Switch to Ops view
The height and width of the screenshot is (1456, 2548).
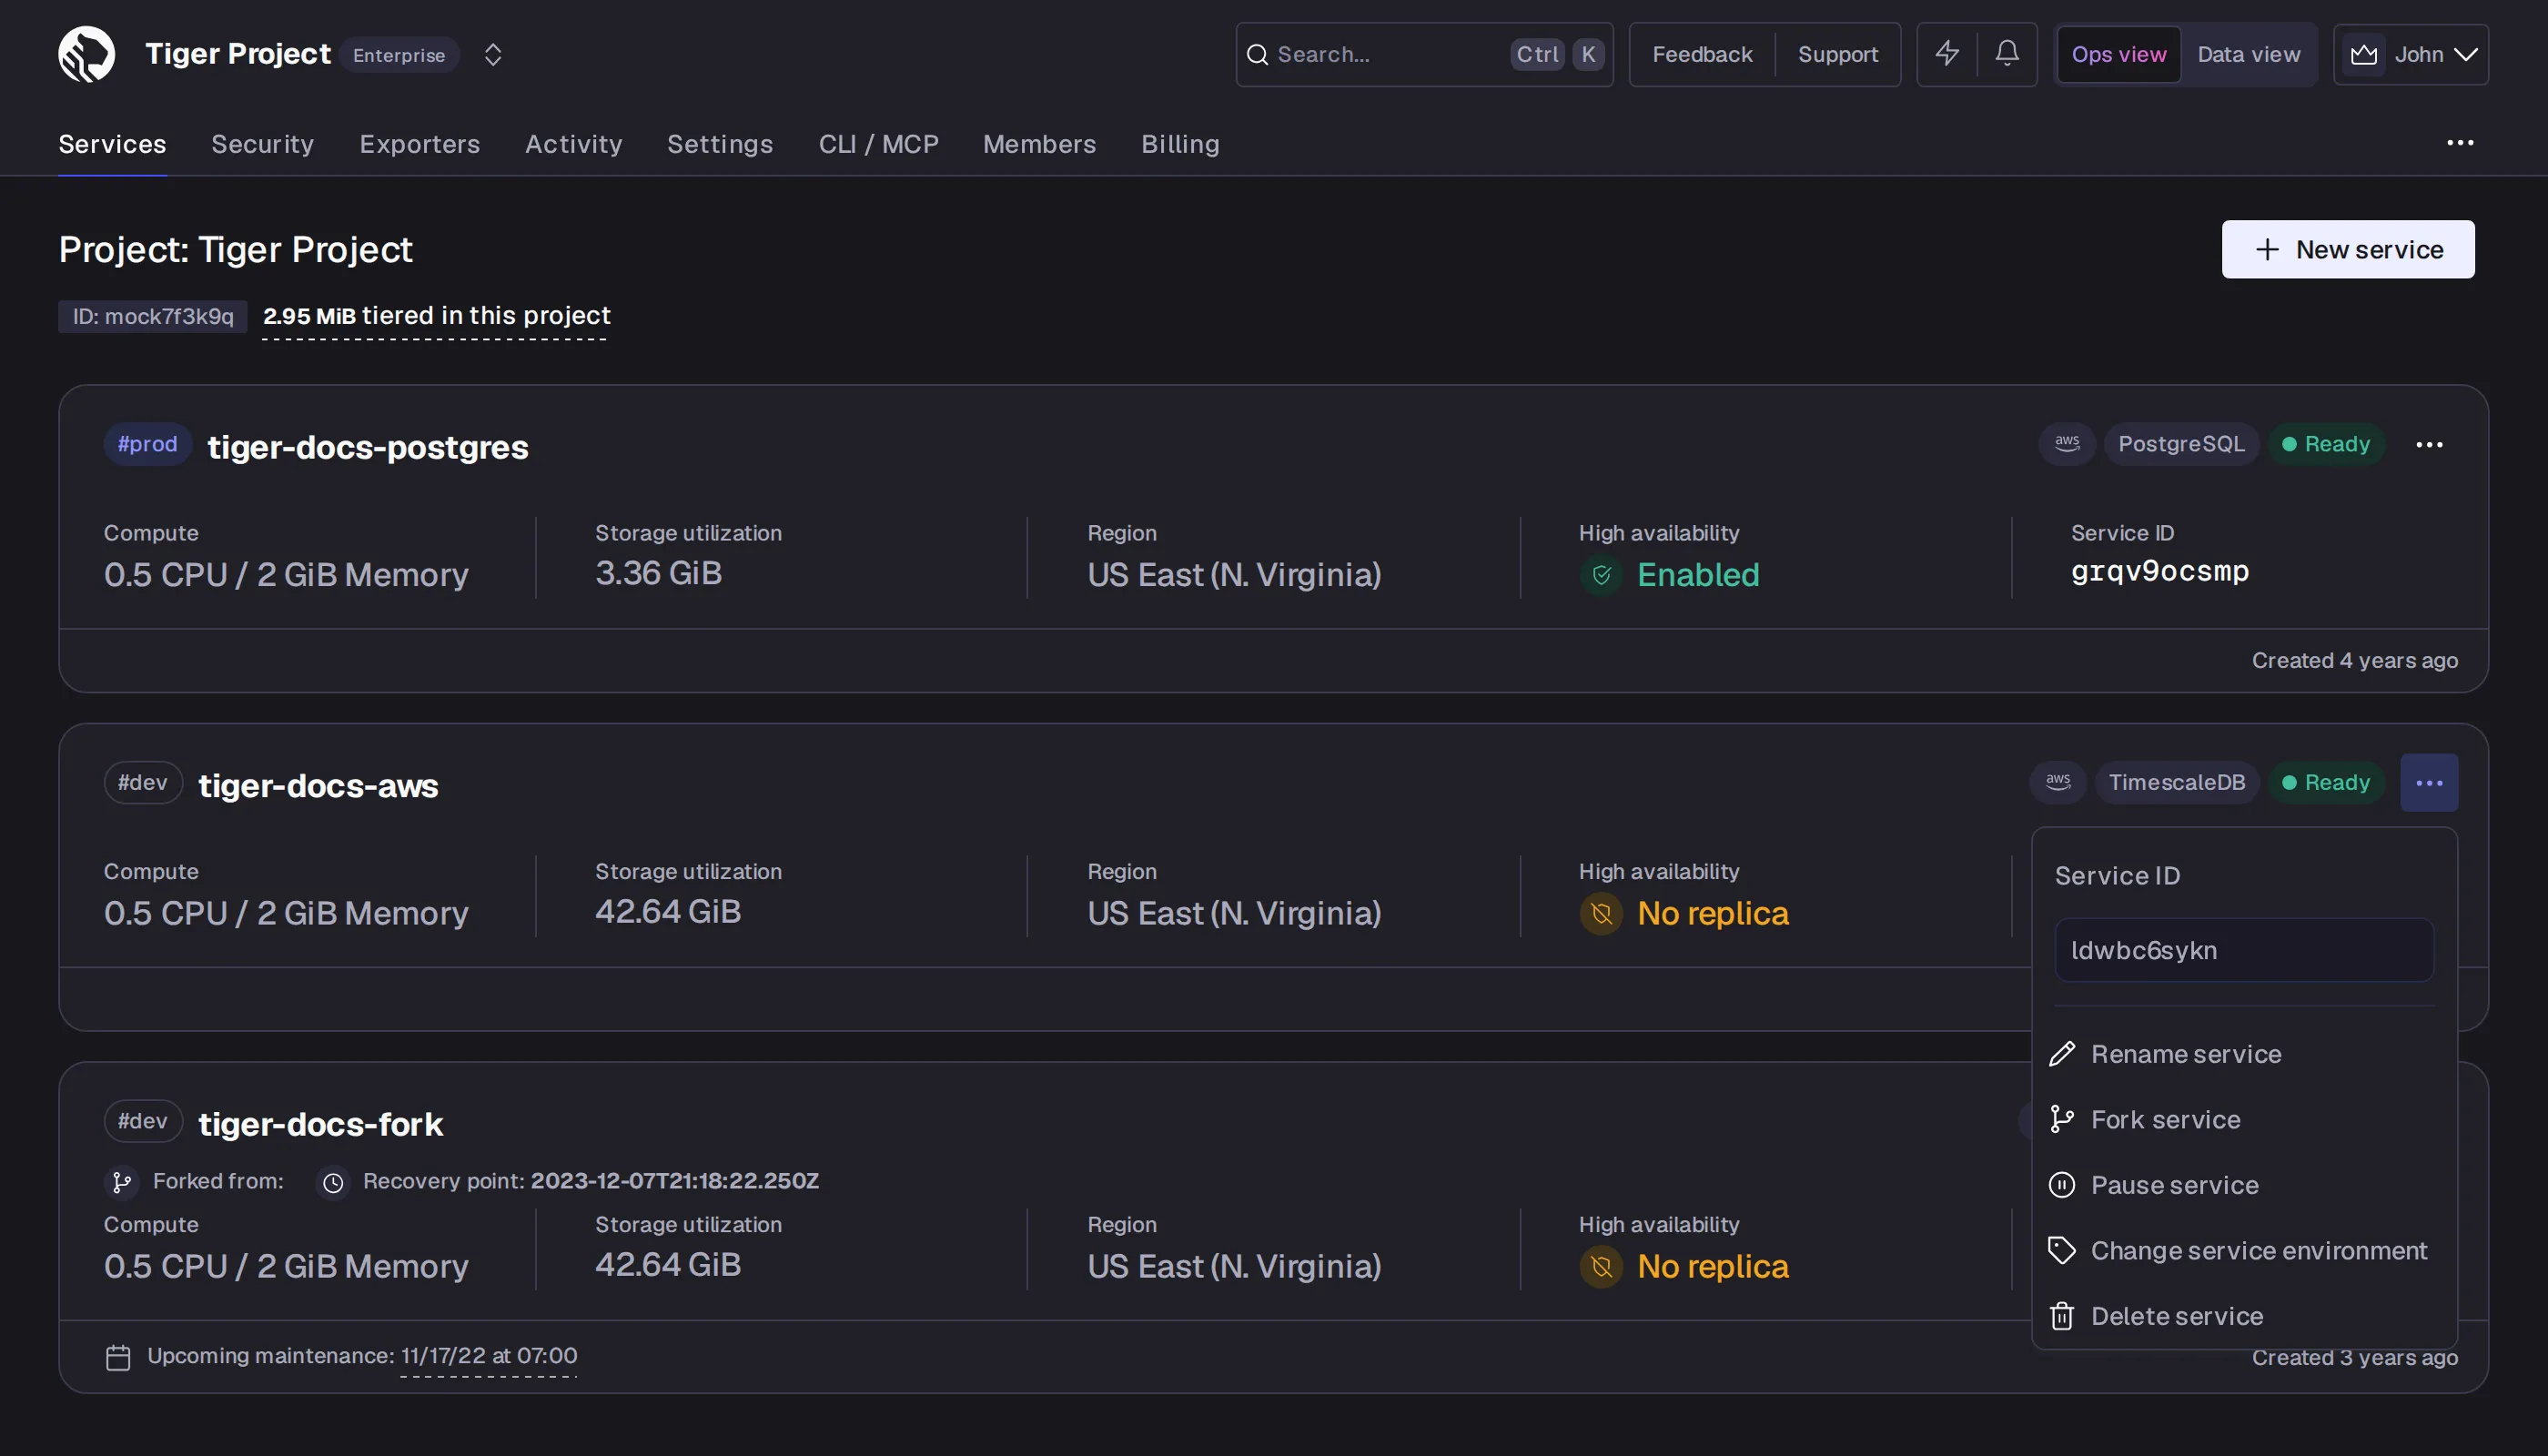coord(2118,54)
